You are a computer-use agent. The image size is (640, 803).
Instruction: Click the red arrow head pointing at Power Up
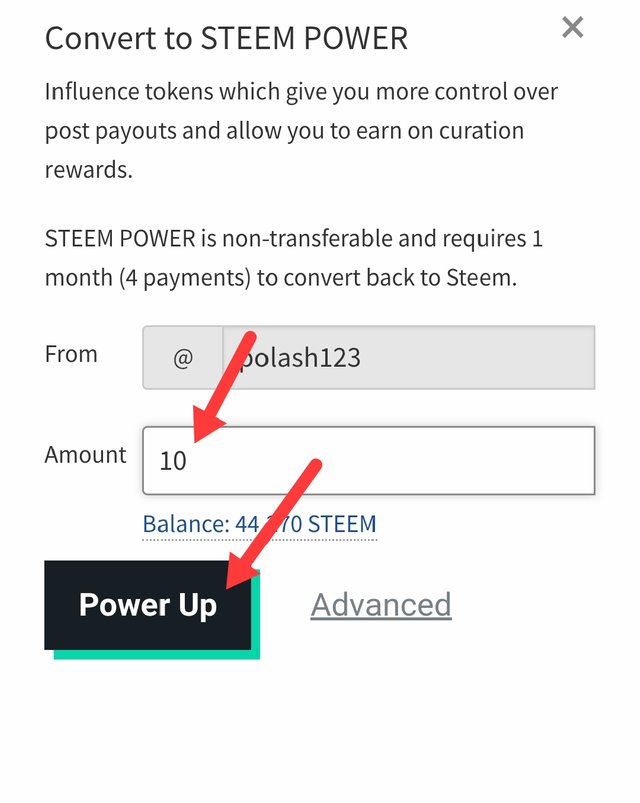236,579
